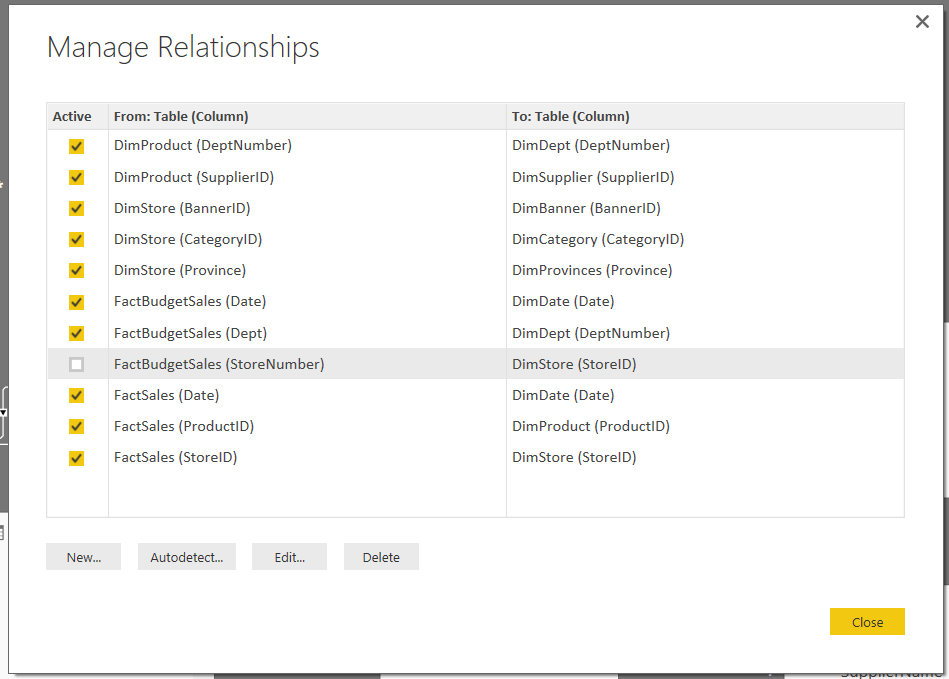Disable the DimStore (BannerID) relationship checkbox
The image size is (949, 679).
[76, 208]
